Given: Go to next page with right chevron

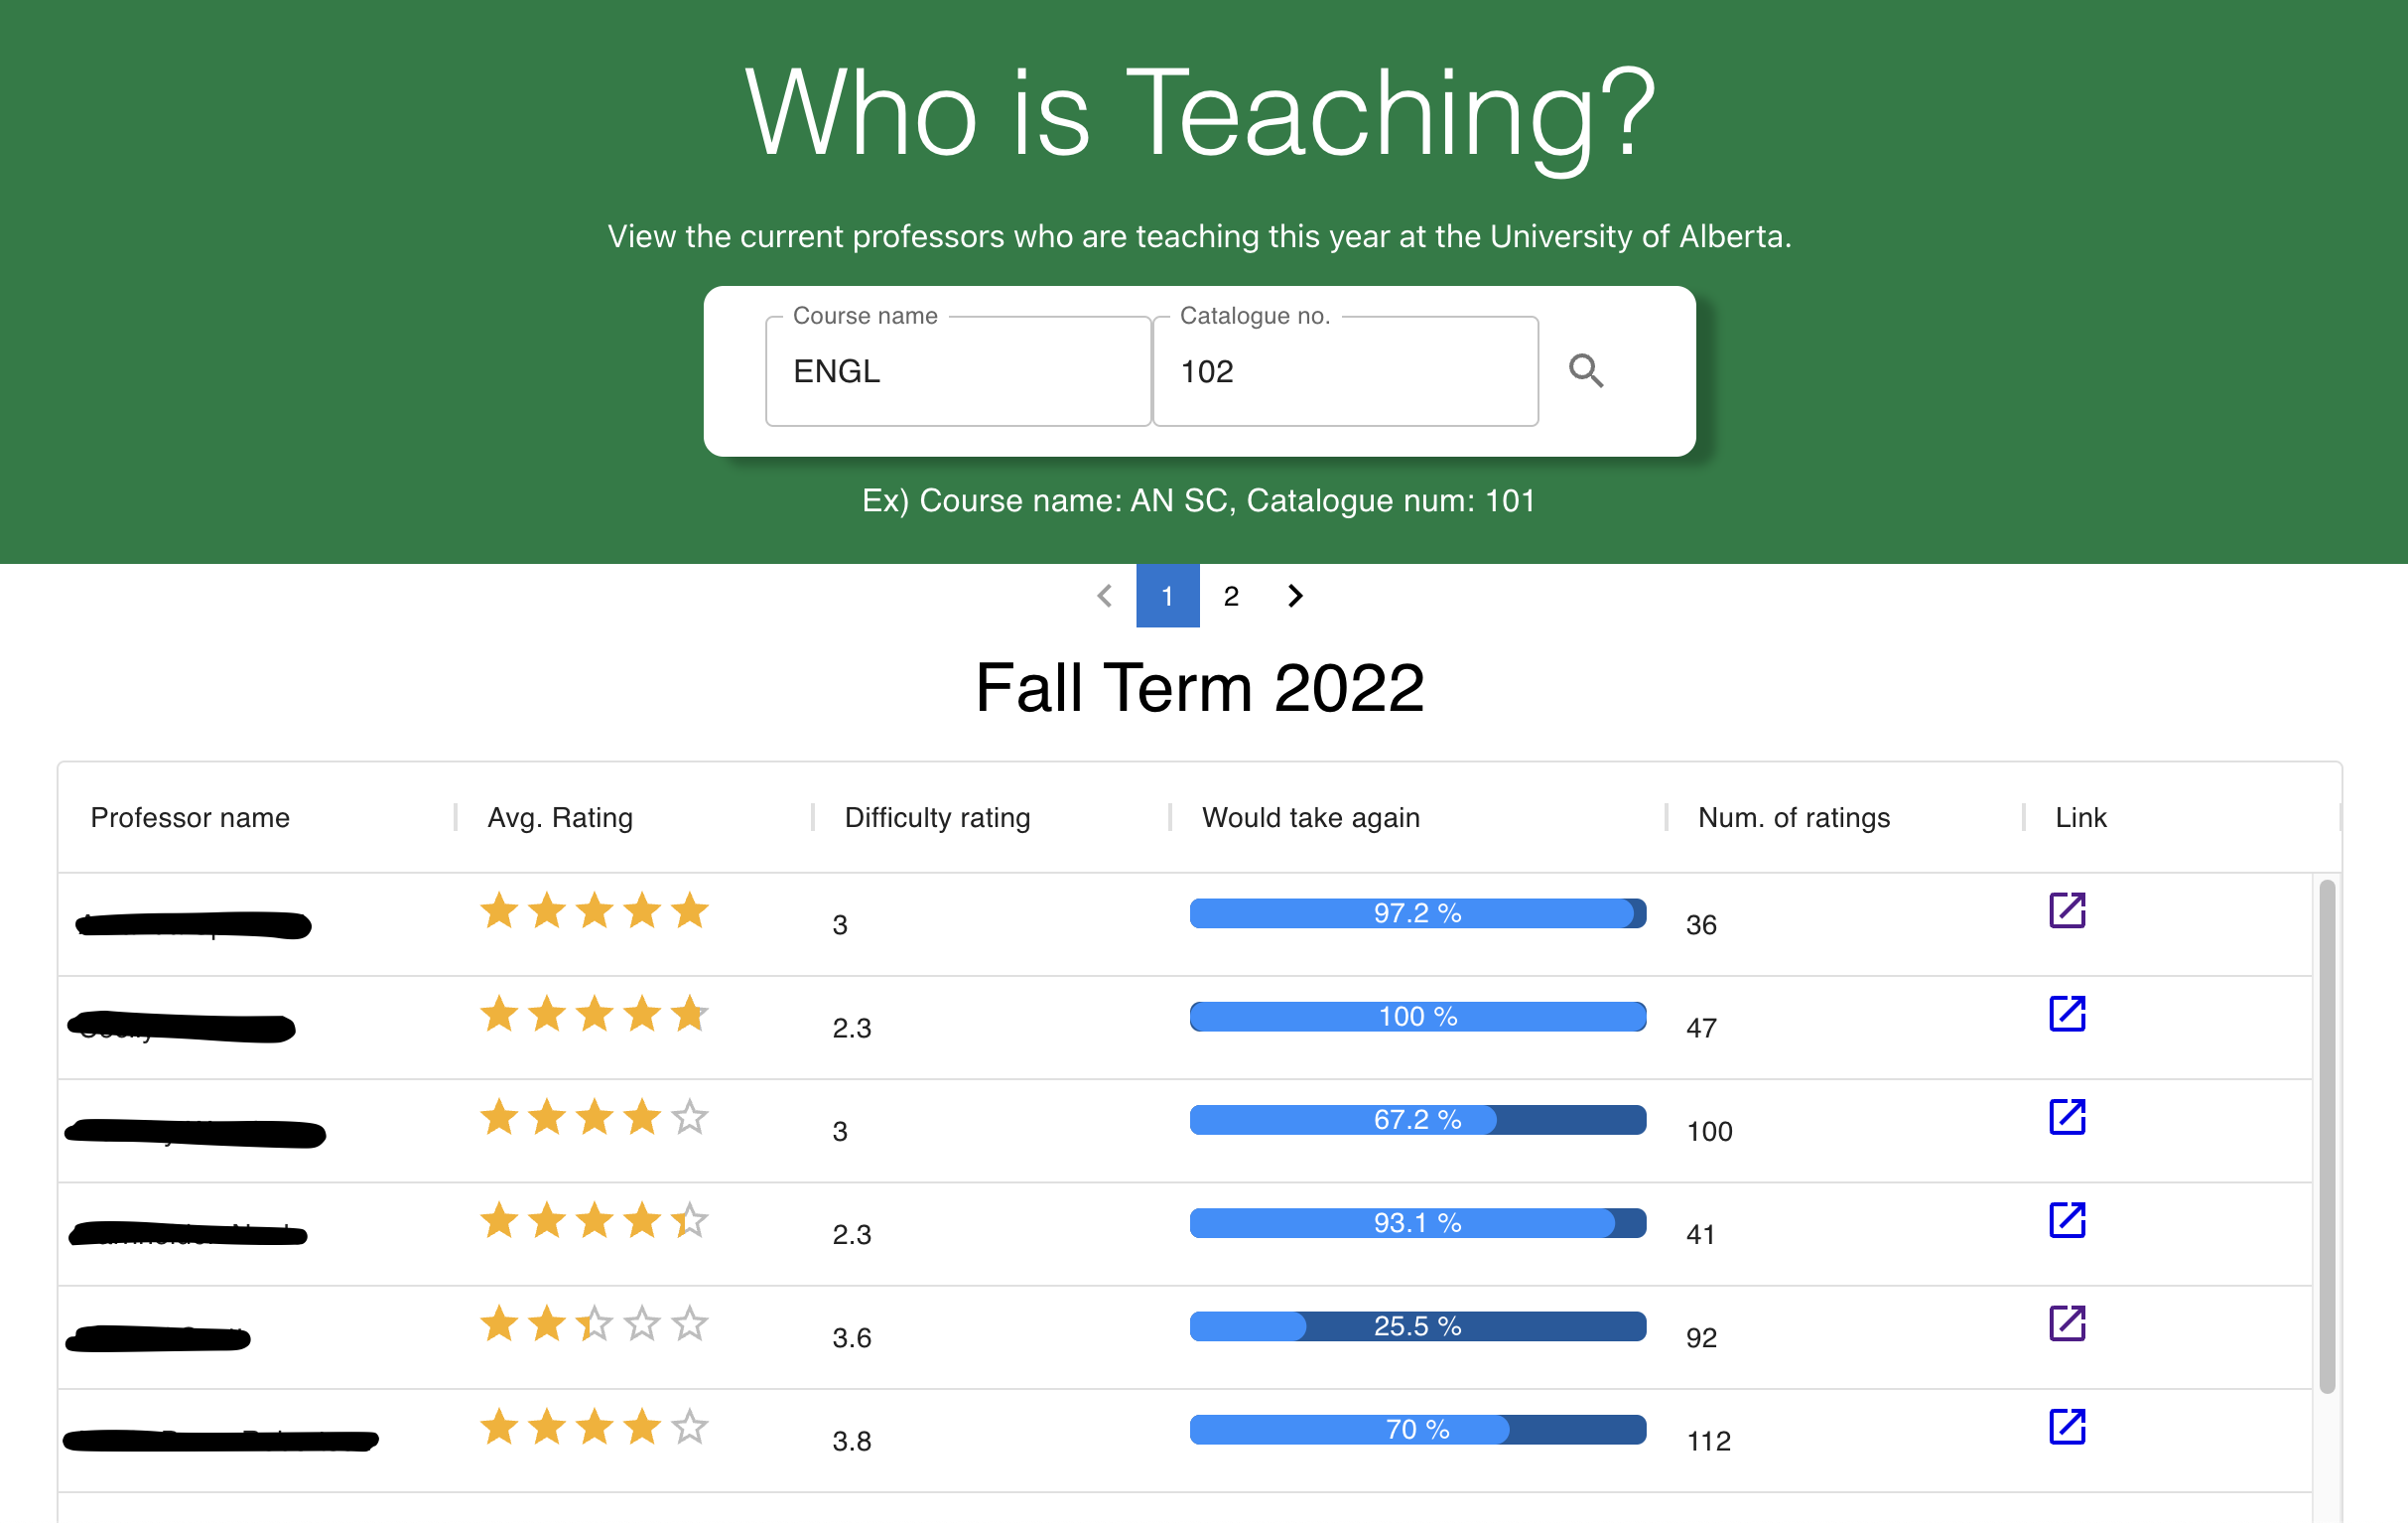Looking at the screenshot, I should click(1295, 596).
